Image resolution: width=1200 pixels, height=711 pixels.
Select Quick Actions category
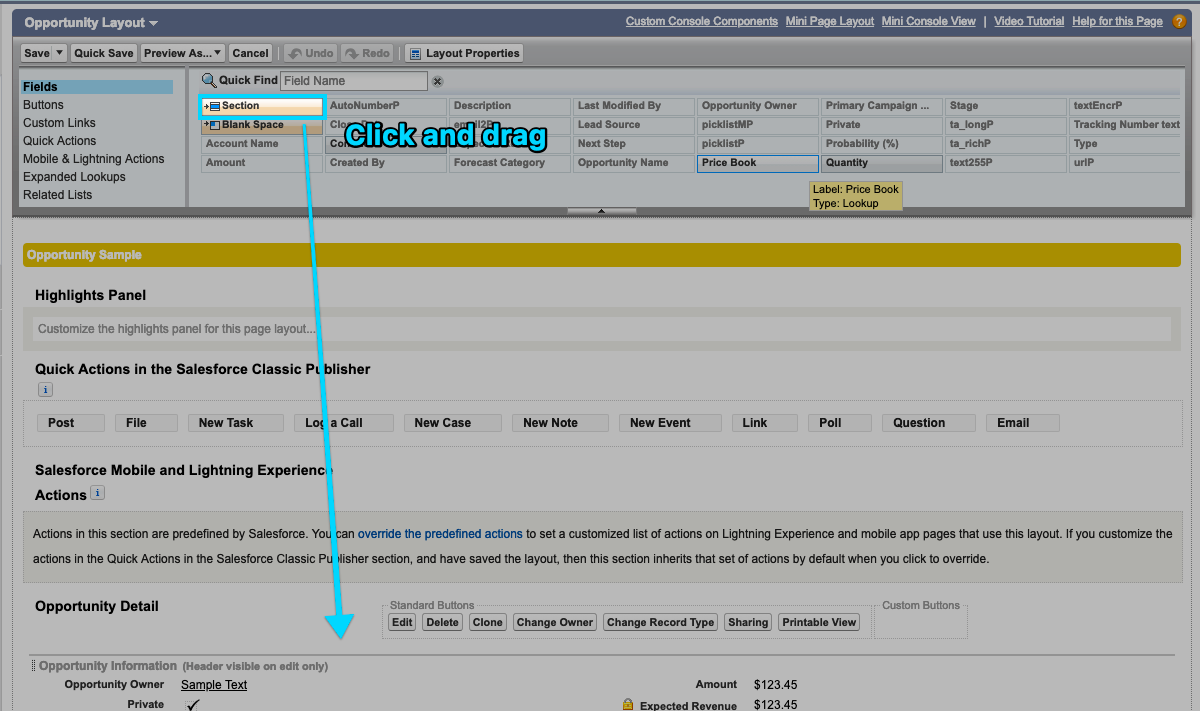click(x=60, y=141)
